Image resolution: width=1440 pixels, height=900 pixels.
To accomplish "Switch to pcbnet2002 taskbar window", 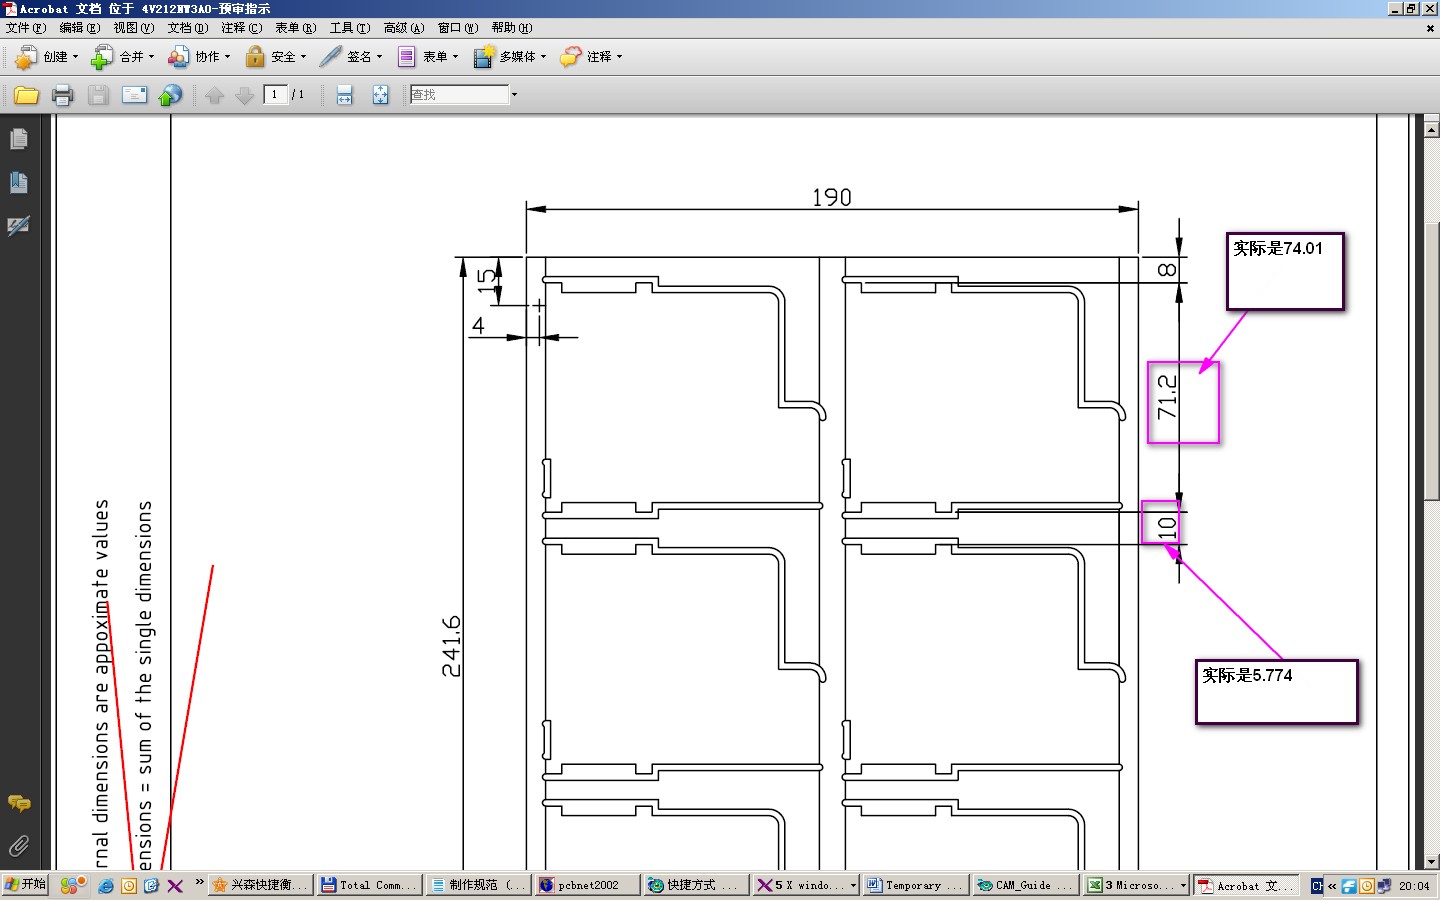I will click(587, 885).
